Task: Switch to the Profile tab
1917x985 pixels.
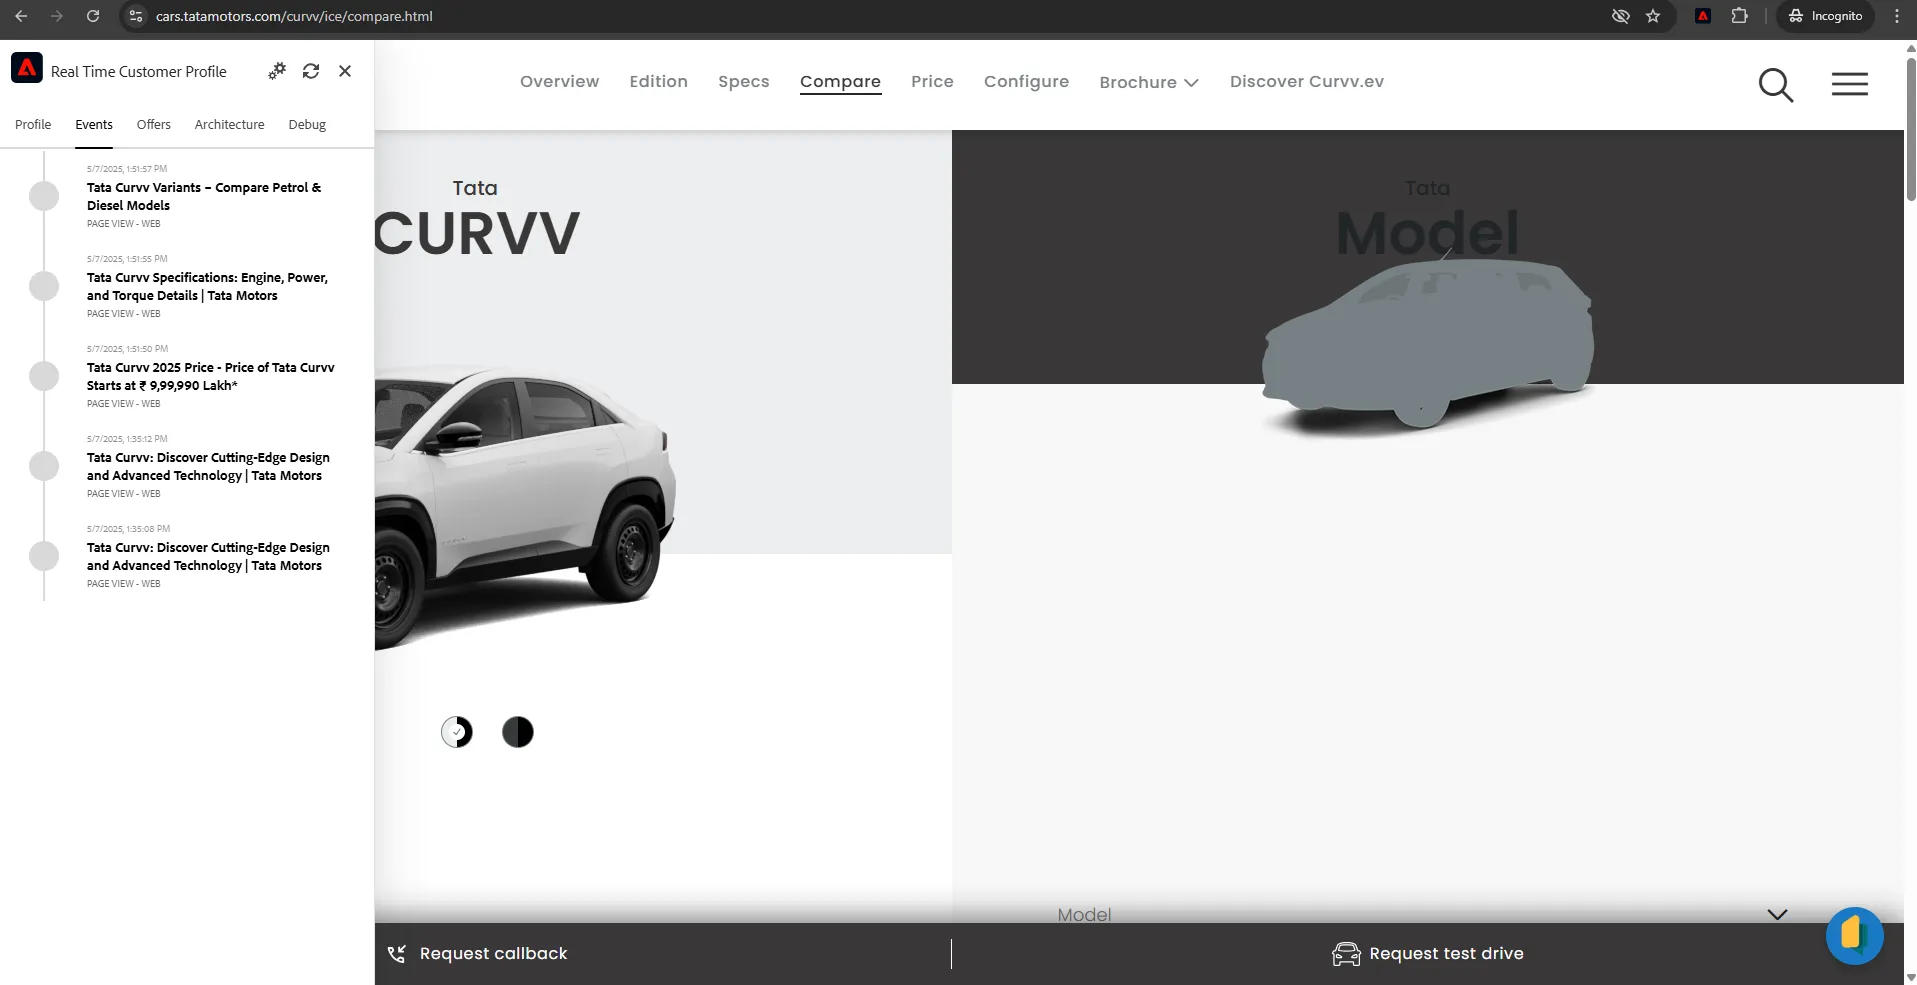Action: pos(33,125)
